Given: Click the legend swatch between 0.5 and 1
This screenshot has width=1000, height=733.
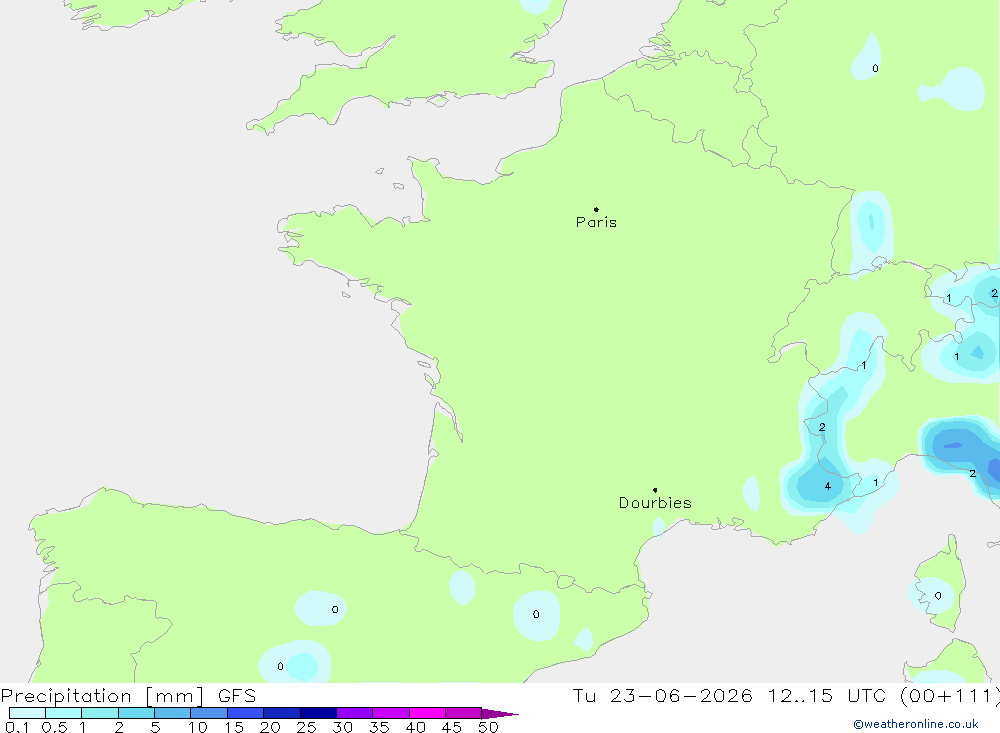Looking at the screenshot, I should coord(64,713).
